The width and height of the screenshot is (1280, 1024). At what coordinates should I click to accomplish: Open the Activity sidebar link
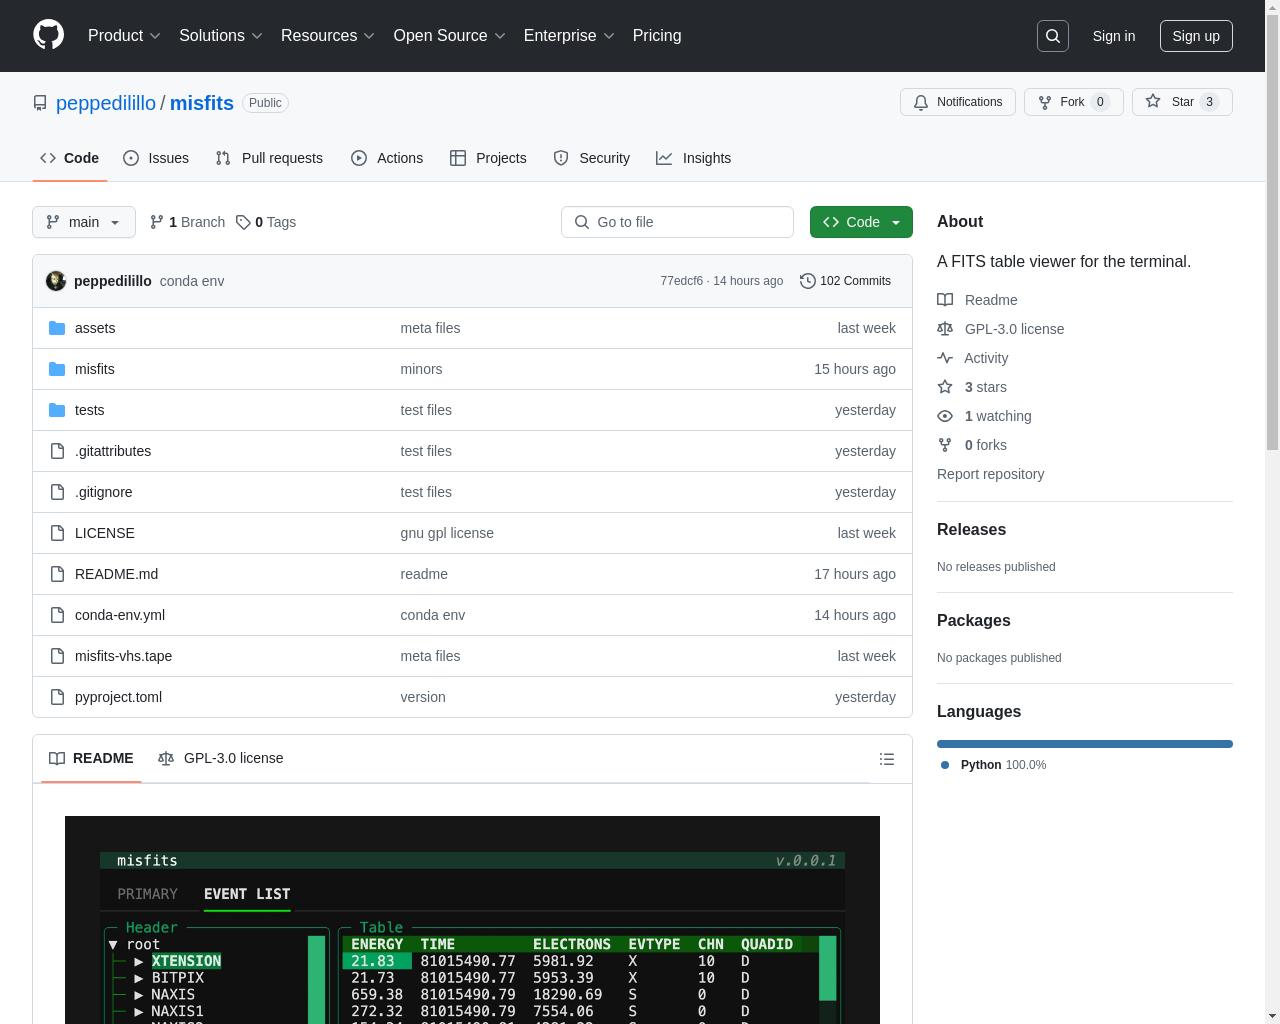coord(972,358)
